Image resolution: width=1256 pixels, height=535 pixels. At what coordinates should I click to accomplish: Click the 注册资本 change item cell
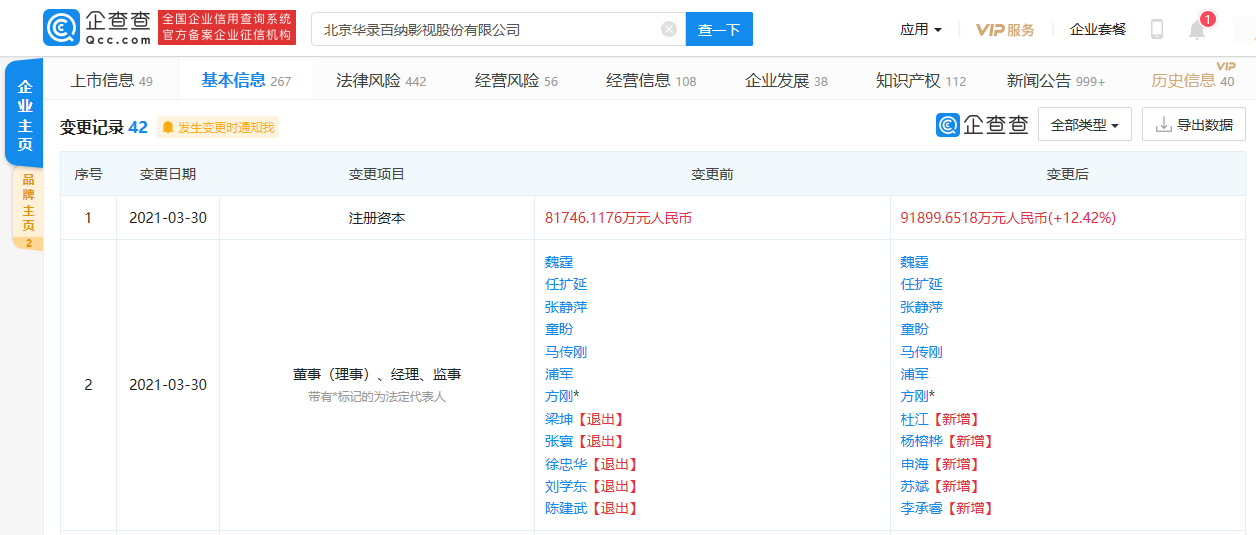click(377, 217)
